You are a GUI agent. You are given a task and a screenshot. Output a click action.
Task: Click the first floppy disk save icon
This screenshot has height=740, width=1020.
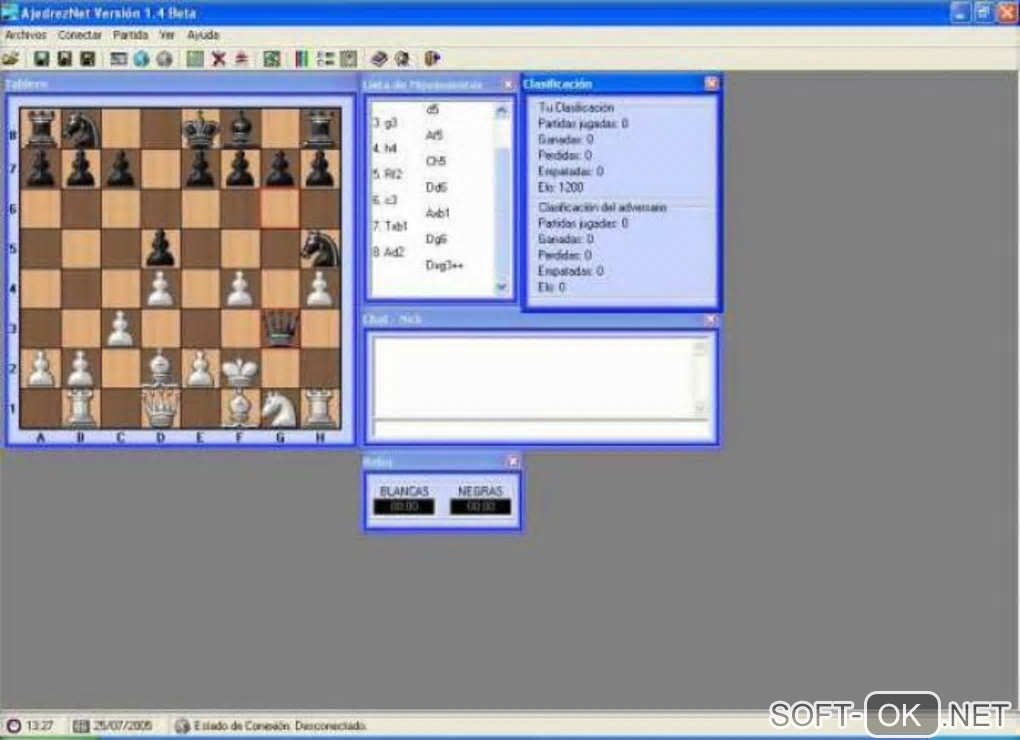41,59
